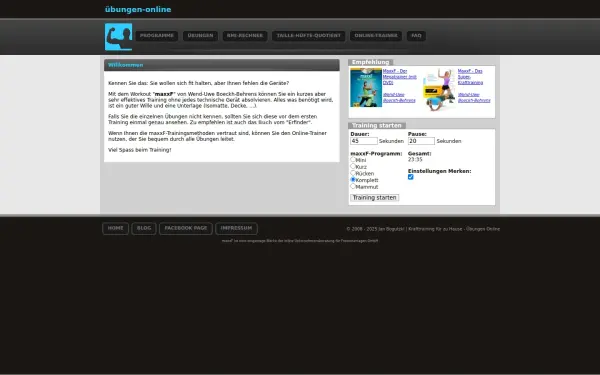Open the PROGRAMME menu item
Screen dimensions: 600x375
tap(157, 36)
